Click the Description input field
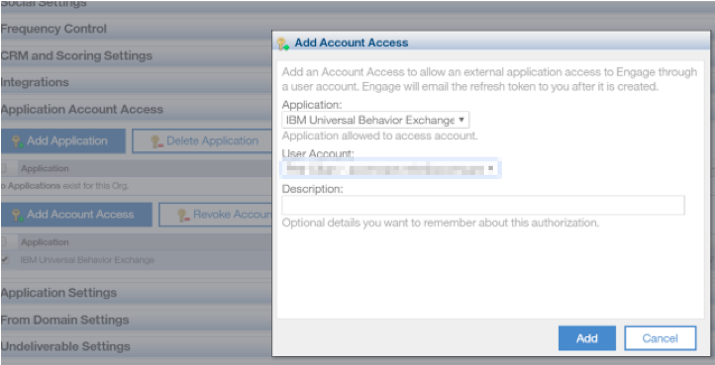The image size is (715, 365). [x=483, y=205]
